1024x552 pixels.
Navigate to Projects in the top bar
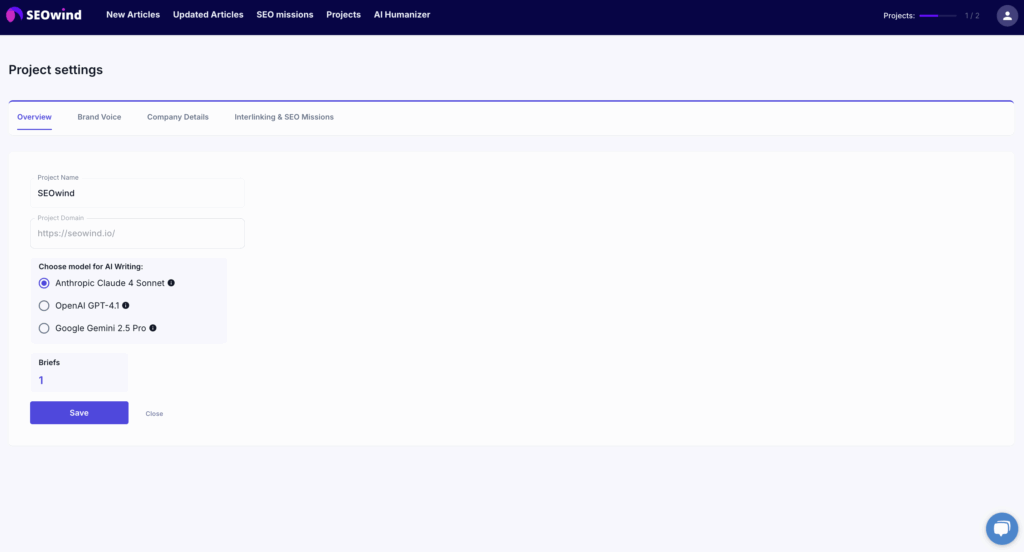(343, 15)
